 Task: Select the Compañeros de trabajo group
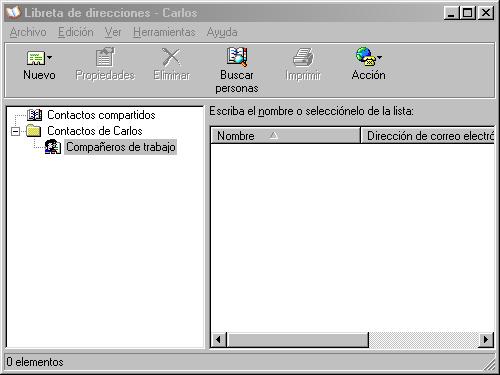tap(121, 147)
